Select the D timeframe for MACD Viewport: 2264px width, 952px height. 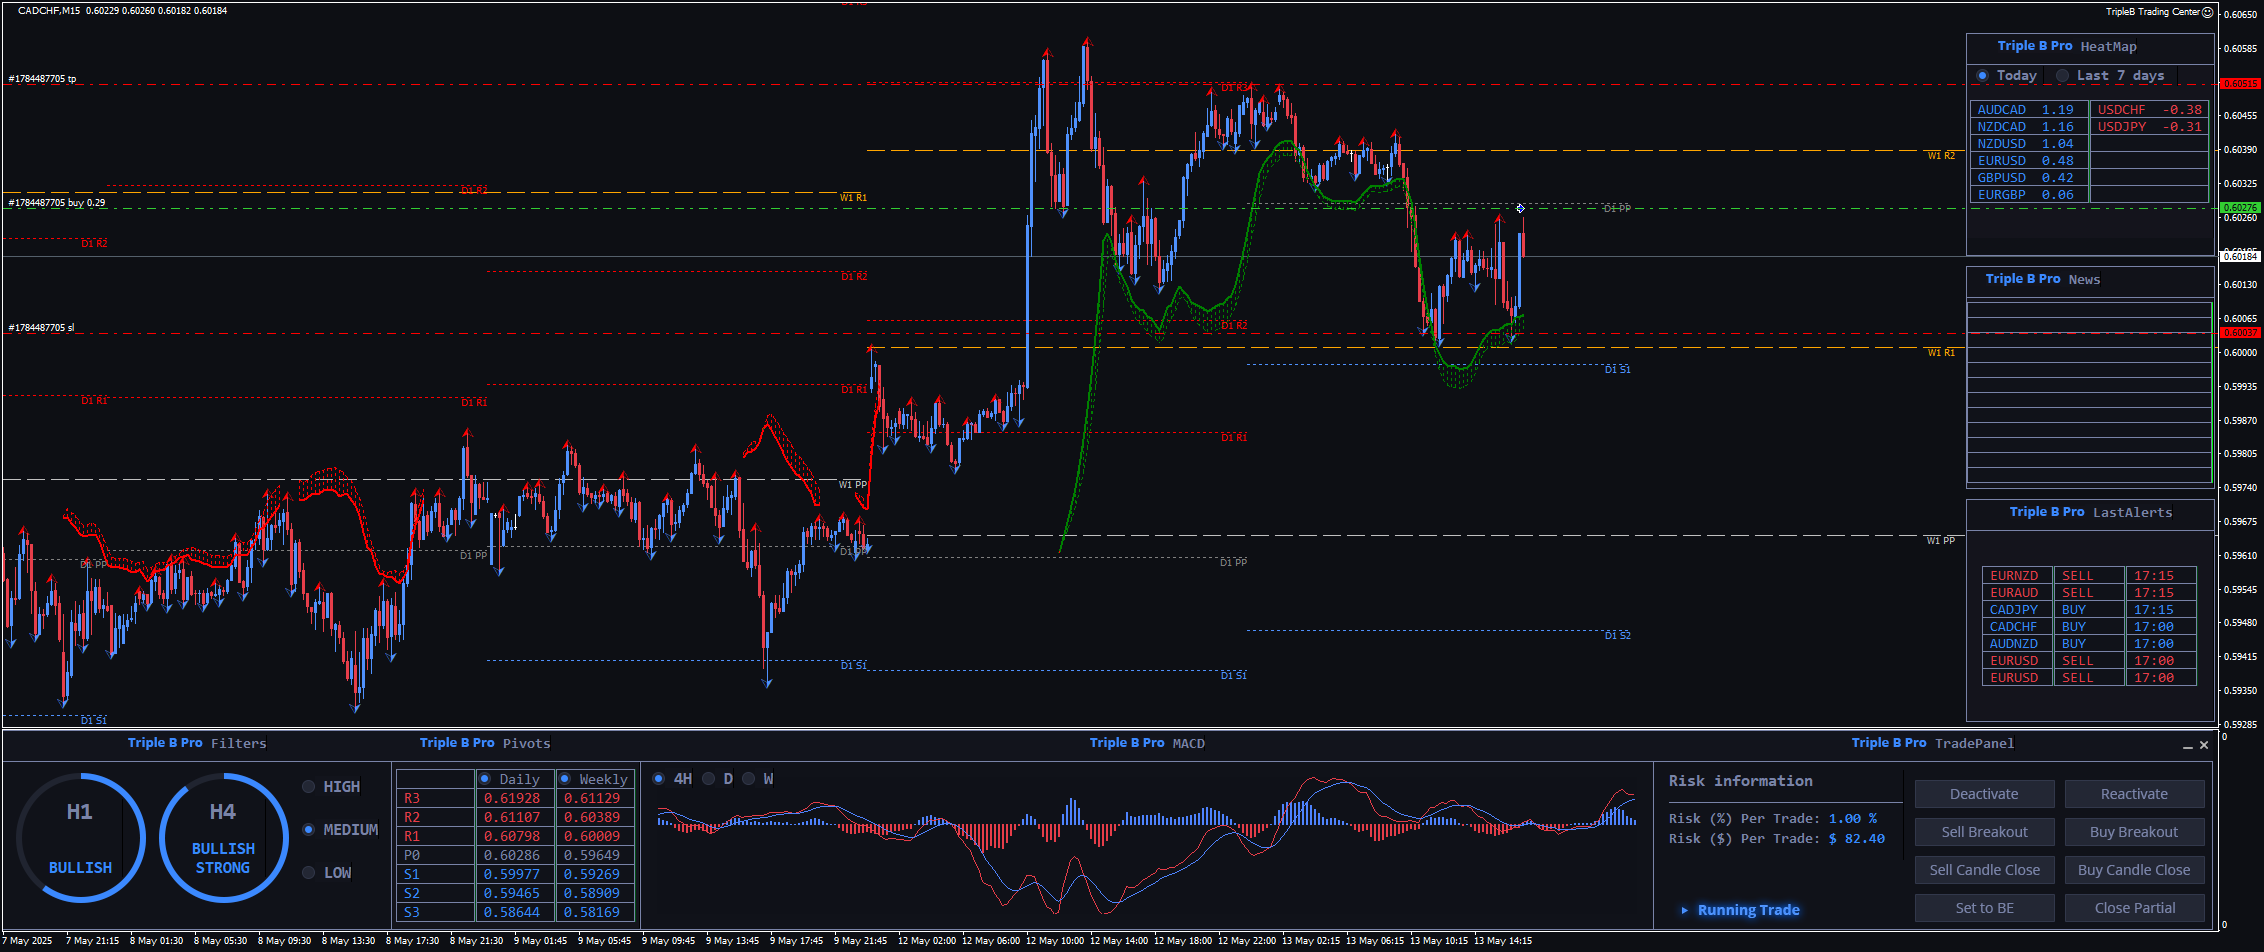point(709,779)
